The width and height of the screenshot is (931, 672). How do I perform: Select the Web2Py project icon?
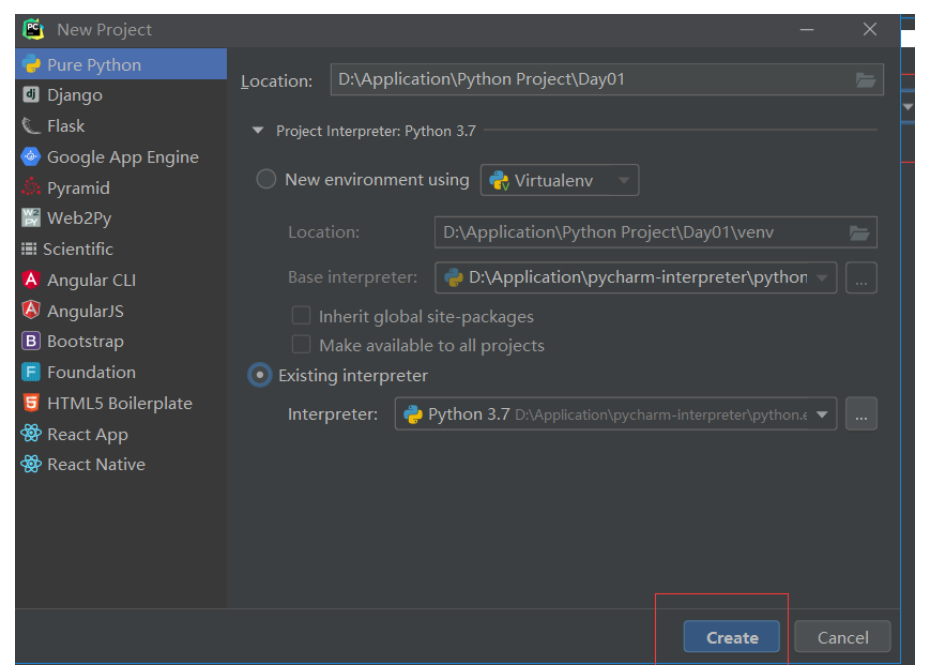pos(31,218)
